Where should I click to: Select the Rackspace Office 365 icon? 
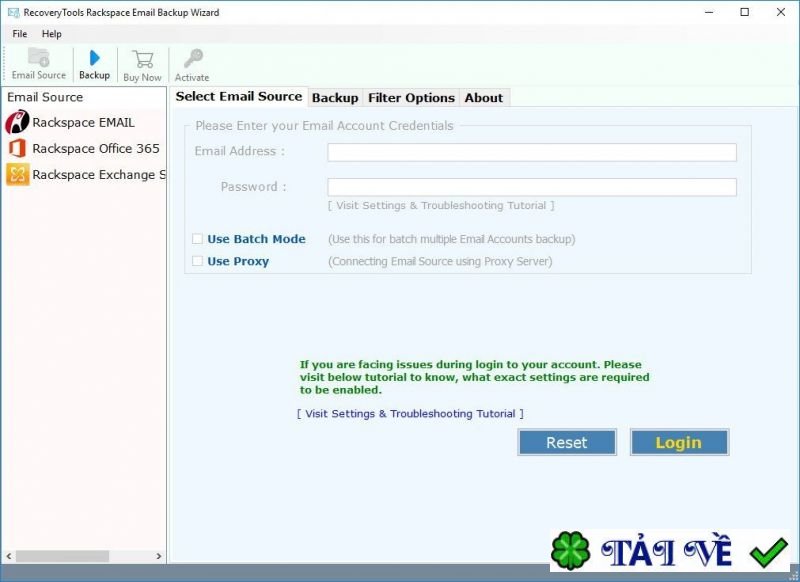17,148
